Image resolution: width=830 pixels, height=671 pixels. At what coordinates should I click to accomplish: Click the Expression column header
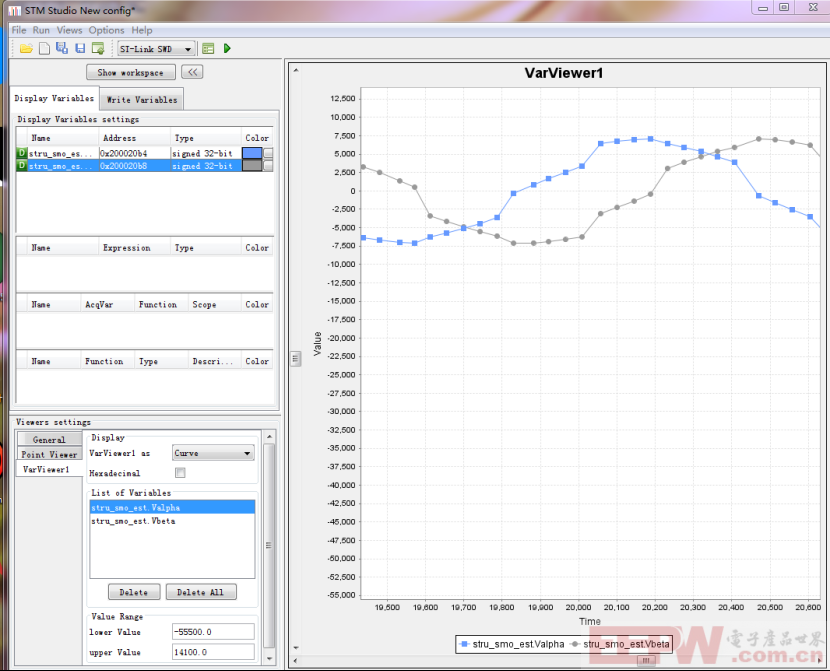pyautogui.click(x=134, y=248)
